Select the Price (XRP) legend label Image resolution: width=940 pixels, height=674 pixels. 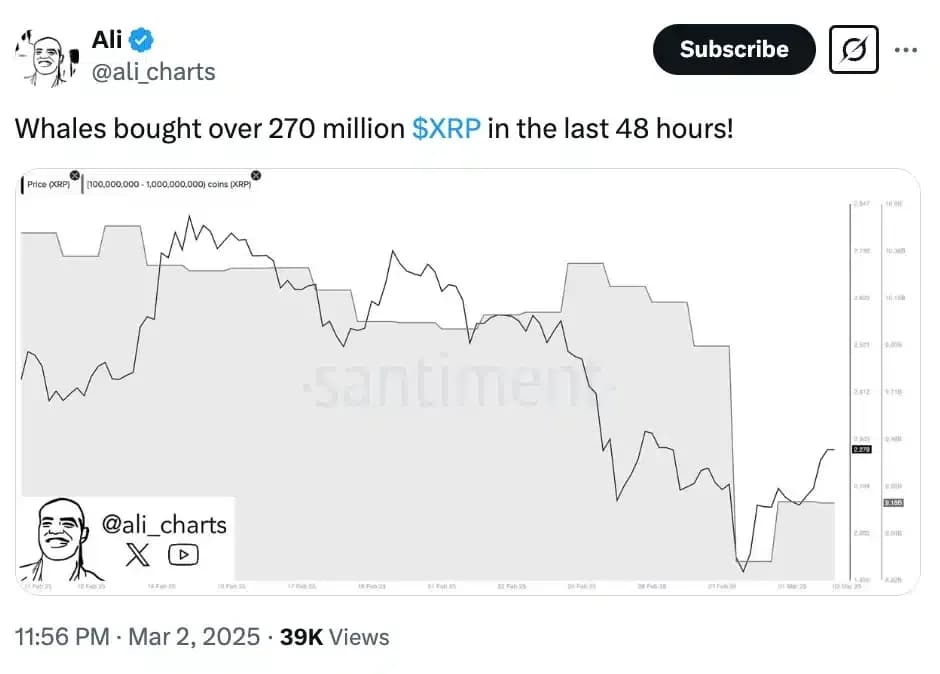(x=47, y=185)
